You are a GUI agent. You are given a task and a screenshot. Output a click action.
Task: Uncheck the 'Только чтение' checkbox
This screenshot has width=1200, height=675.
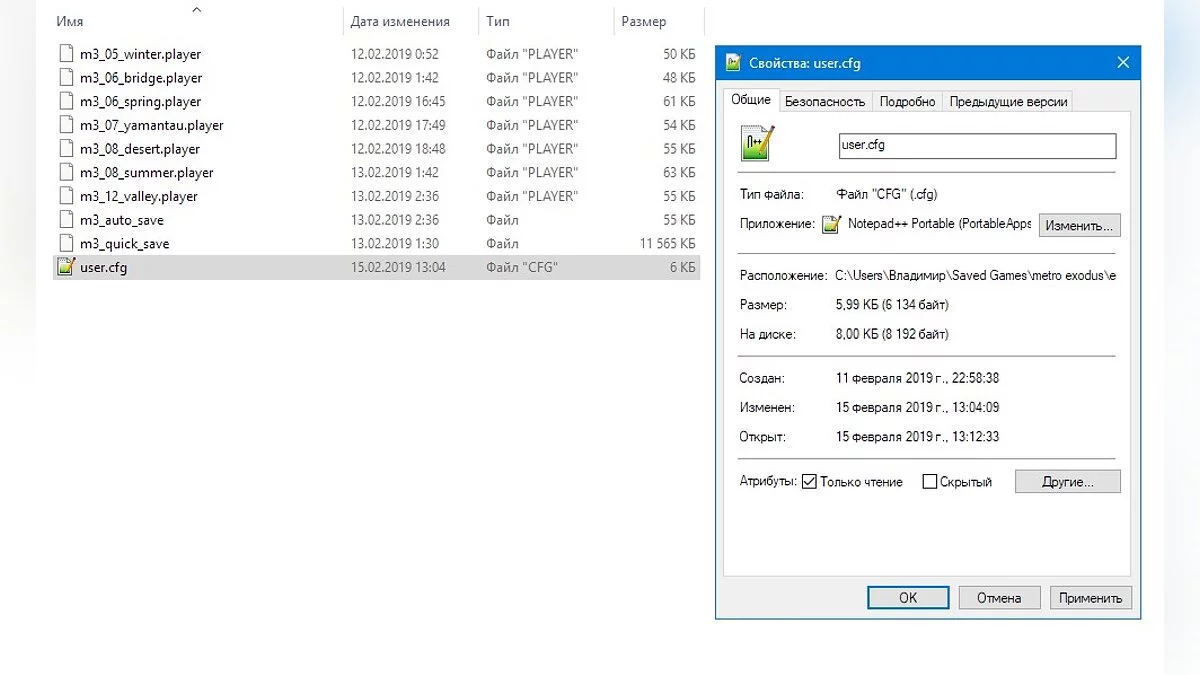[809, 482]
